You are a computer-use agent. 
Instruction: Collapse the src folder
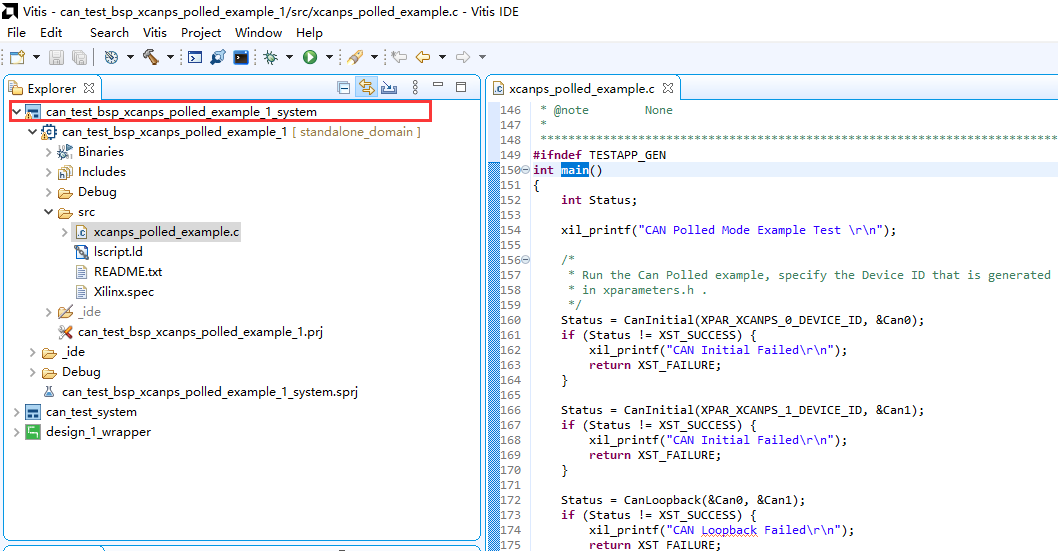click(x=49, y=212)
